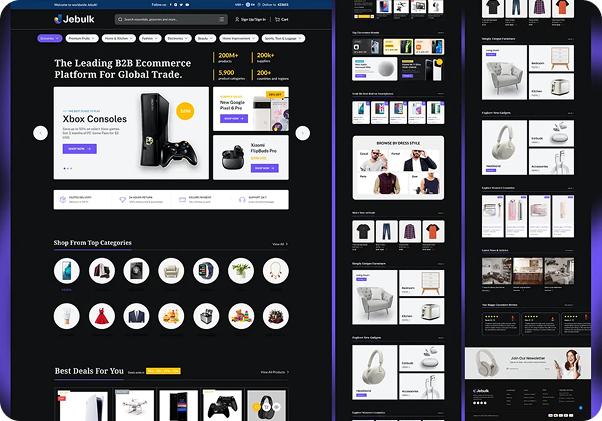The width and height of the screenshot is (602, 421).
Task: Click the Secure Payment card icon
Action: click(182, 200)
